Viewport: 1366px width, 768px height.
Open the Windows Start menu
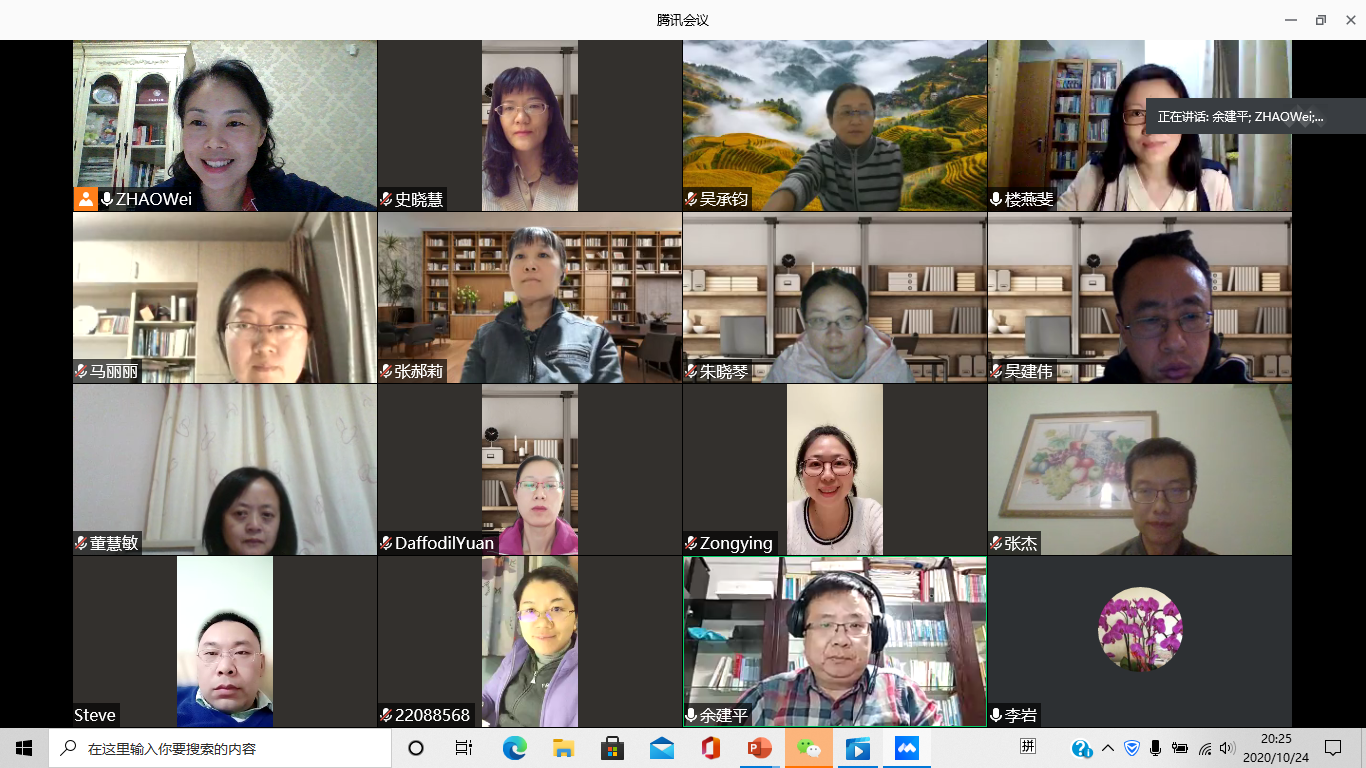(24, 748)
